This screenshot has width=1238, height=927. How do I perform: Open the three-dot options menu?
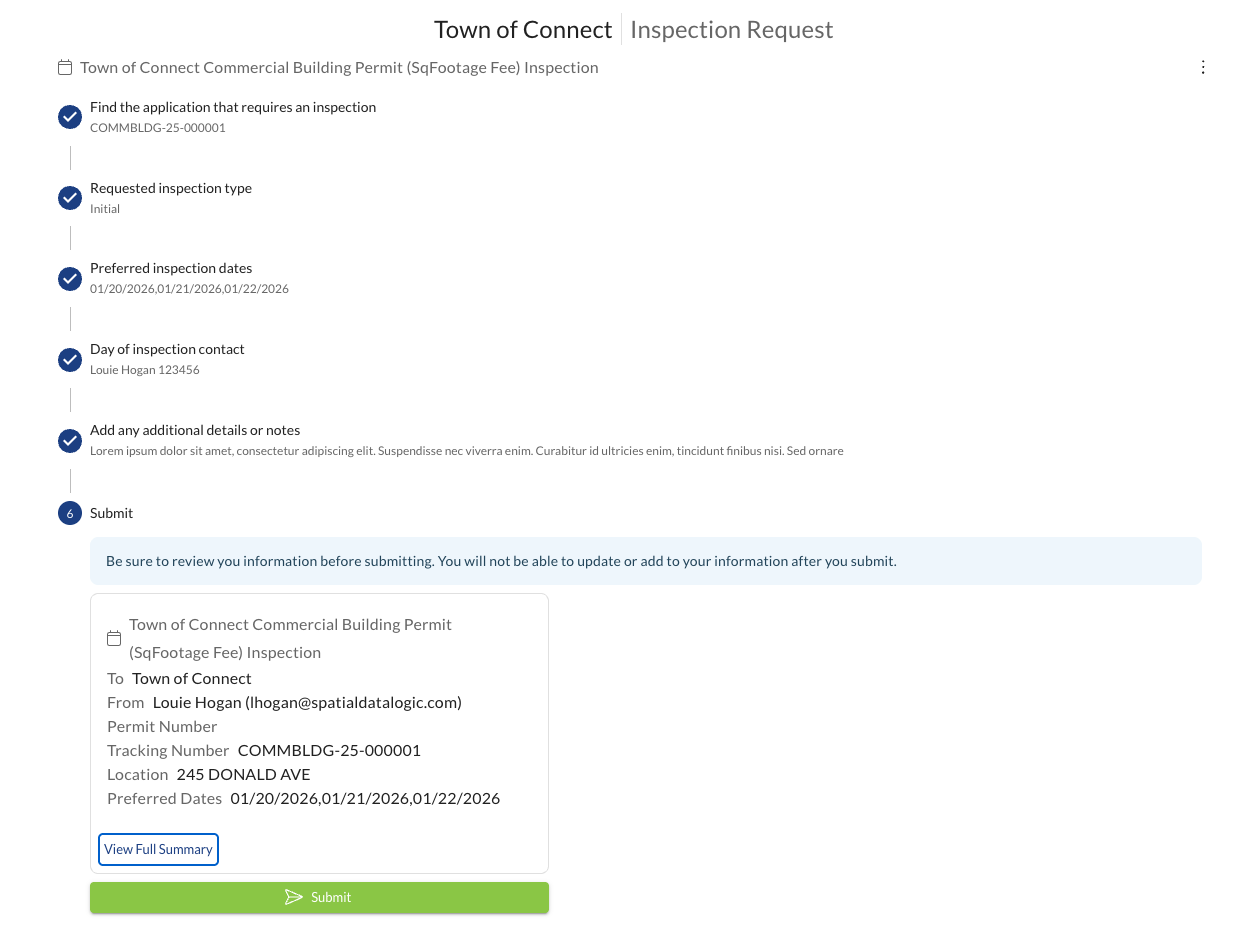tap(1203, 67)
